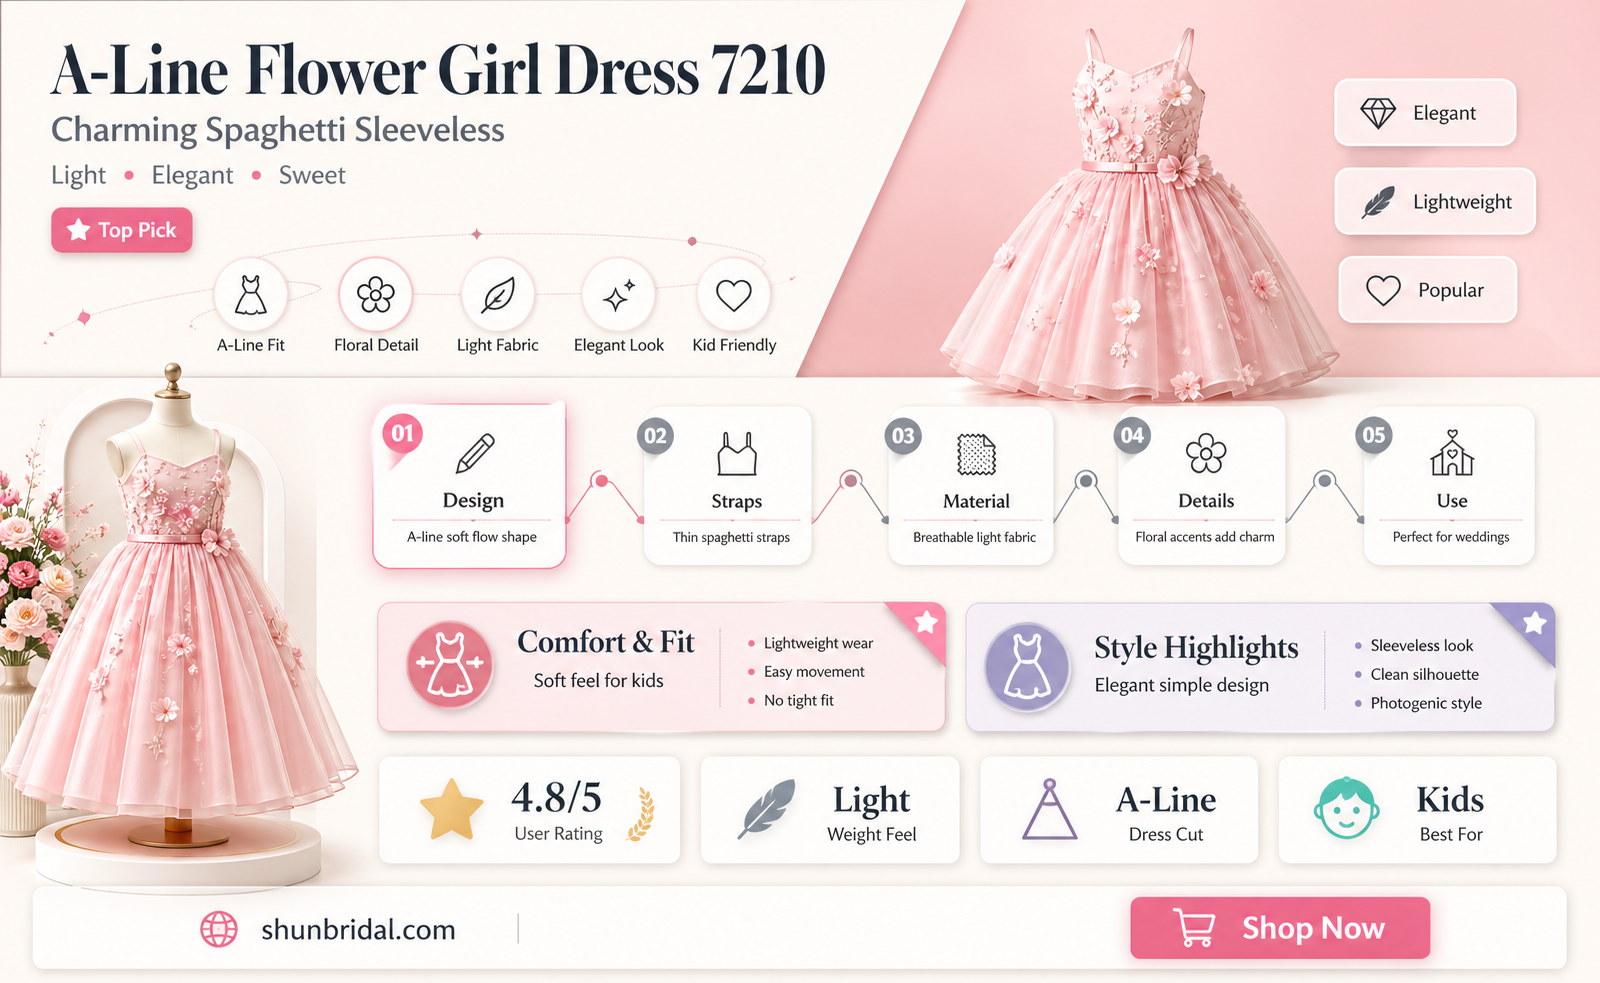
Task: Open step 02 Straps card
Action: tap(728, 486)
